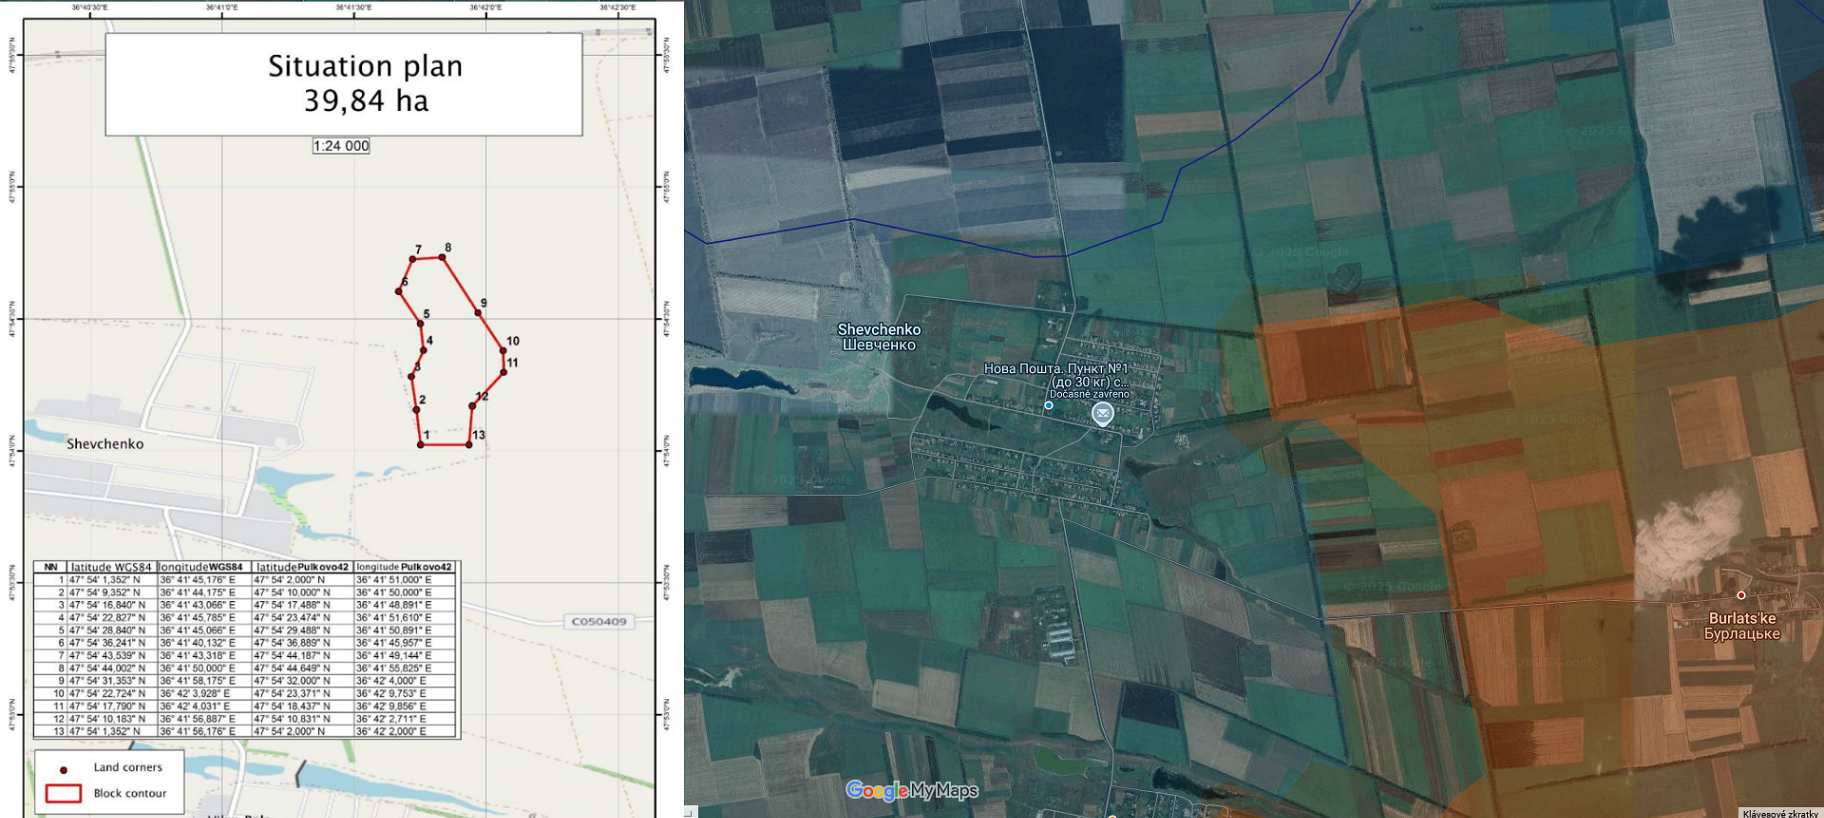Click the red circle marker above Burlats'ke

pyautogui.click(x=1741, y=595)
